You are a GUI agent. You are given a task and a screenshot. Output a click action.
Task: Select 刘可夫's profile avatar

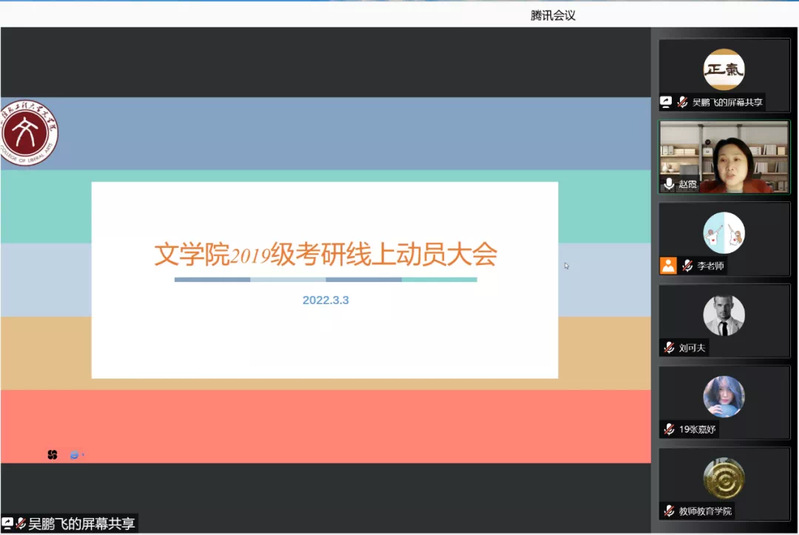(x=723, y=316)
